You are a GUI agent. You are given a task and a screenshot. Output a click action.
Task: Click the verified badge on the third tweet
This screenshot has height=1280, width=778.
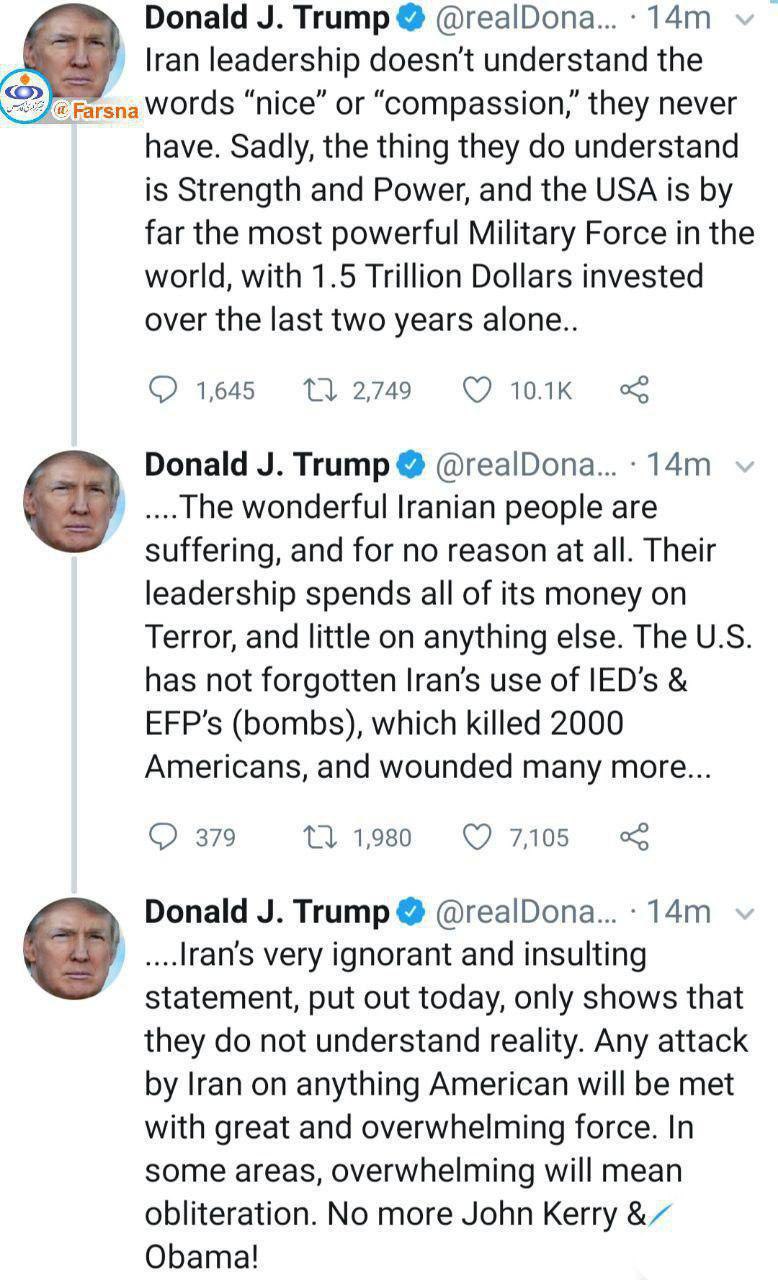coord(411,912)
